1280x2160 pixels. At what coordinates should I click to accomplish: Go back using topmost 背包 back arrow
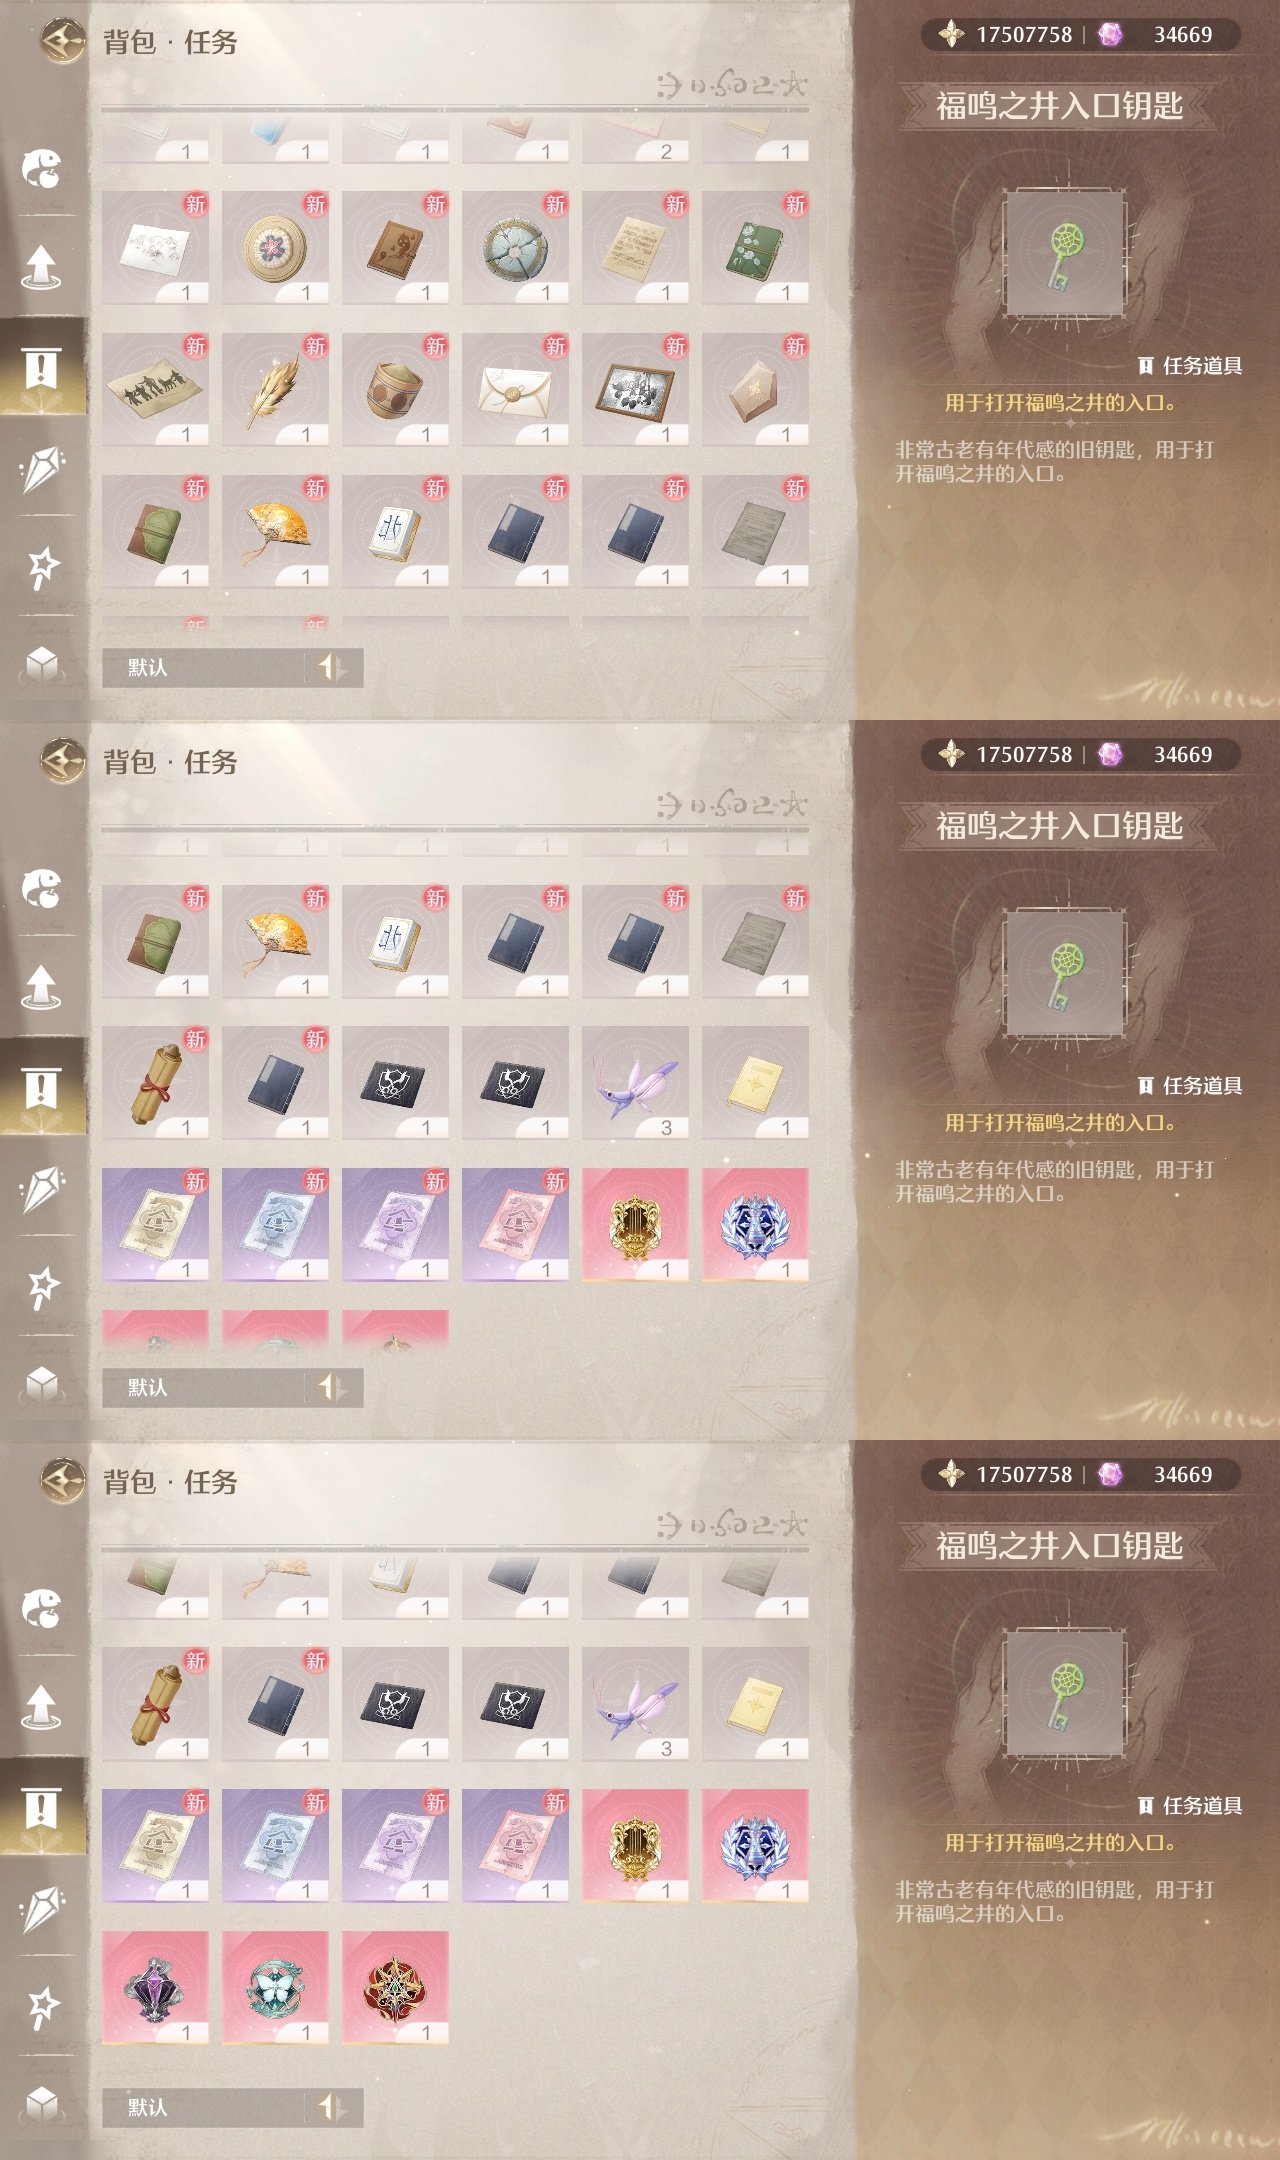click(63, 42)
